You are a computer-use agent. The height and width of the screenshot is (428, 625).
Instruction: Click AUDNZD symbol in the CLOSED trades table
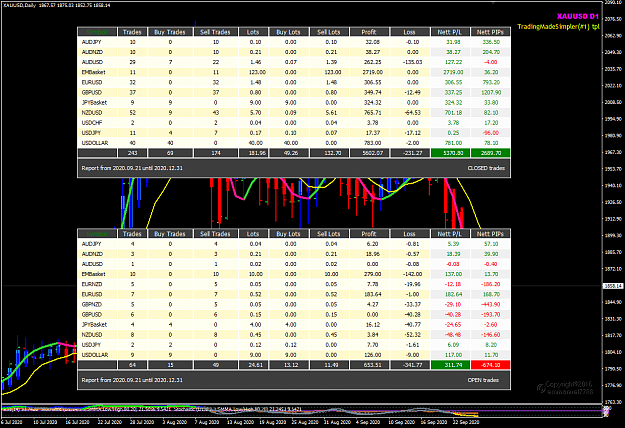[92, 52]
